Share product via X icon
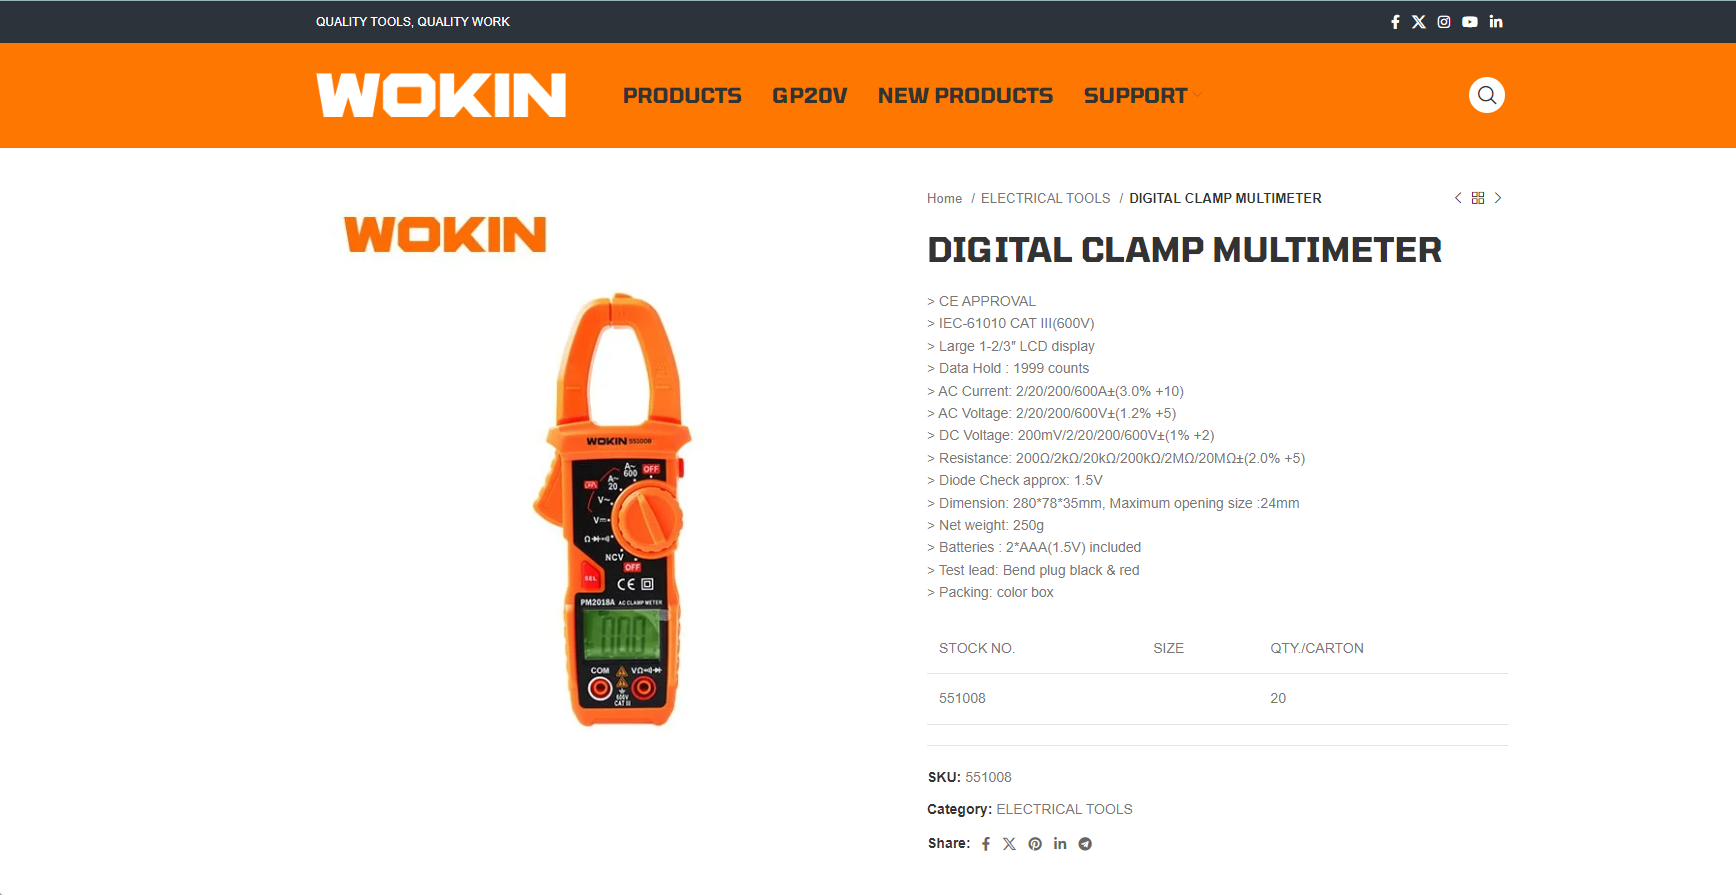The width and height of the screenshot is (1736, 895). (1010, 844)
